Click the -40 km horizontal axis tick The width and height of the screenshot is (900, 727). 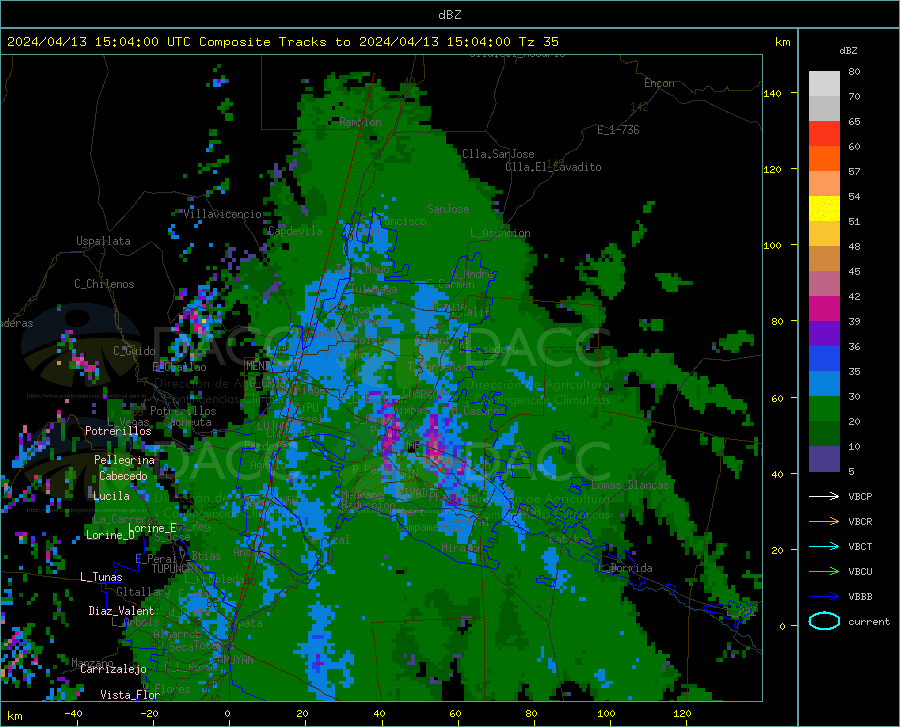[73, 713]
